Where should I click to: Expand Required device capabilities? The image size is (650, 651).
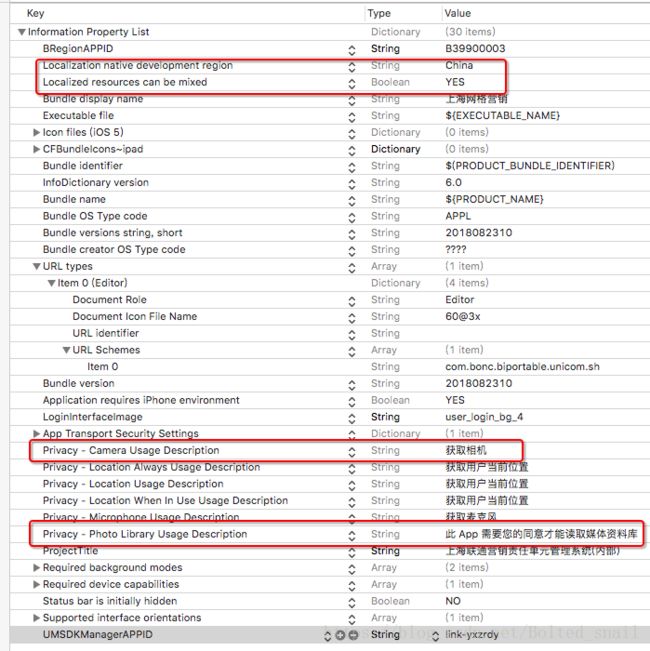pyautogui.click(x=37, y=584)
